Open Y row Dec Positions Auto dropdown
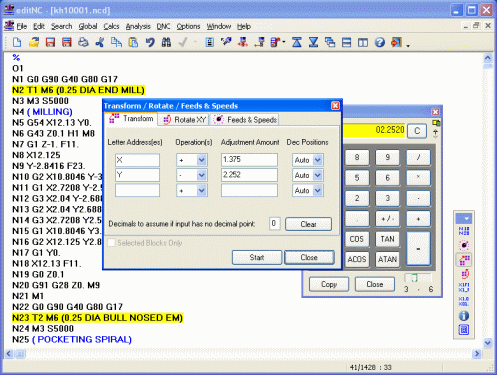497x375 pixels. [x=318, y=175]
